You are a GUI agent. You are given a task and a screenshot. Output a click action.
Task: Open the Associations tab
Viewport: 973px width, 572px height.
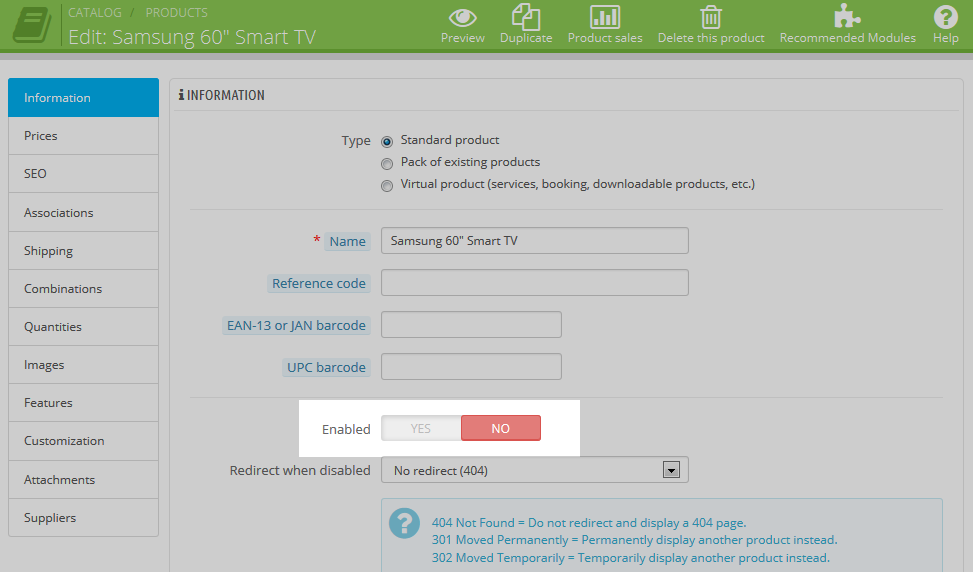pyautogui.click(x=83, y=212)
